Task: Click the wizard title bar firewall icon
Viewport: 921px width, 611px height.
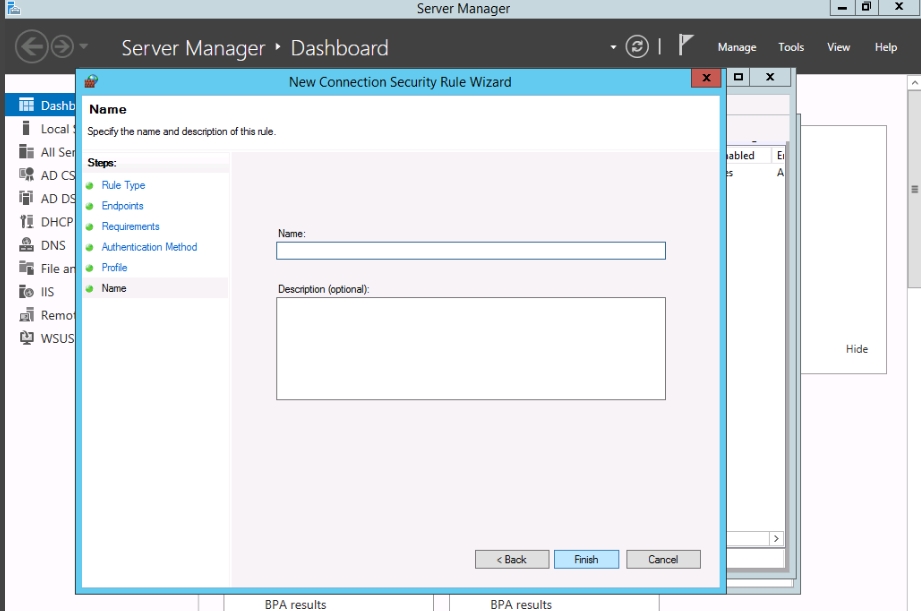Action: (92, 81)
